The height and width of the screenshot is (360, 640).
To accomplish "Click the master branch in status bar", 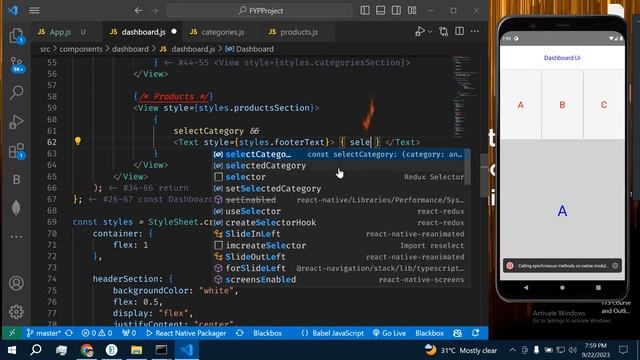I will pyautogui.click(x=43, y=333).
